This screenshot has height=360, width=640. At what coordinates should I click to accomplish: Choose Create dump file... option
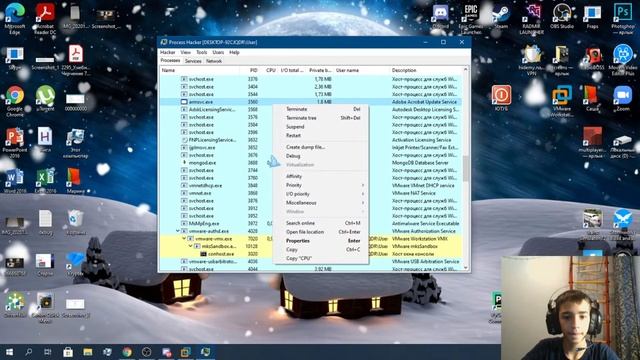point(321,147)
